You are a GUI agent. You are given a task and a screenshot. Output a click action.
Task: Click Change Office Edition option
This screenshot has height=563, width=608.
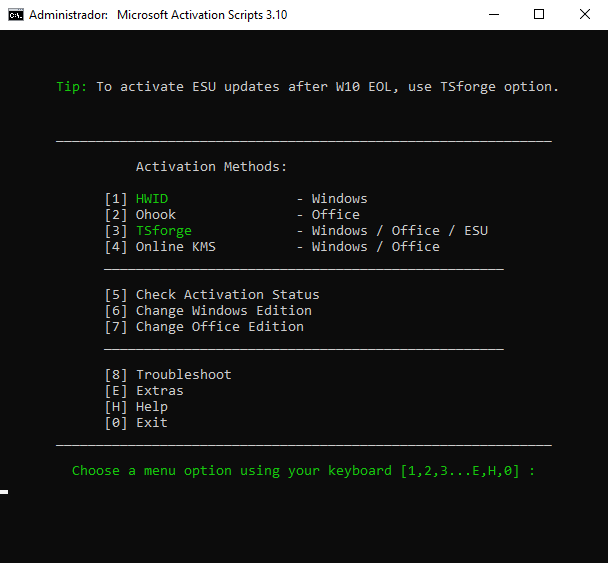click(204, 326)
